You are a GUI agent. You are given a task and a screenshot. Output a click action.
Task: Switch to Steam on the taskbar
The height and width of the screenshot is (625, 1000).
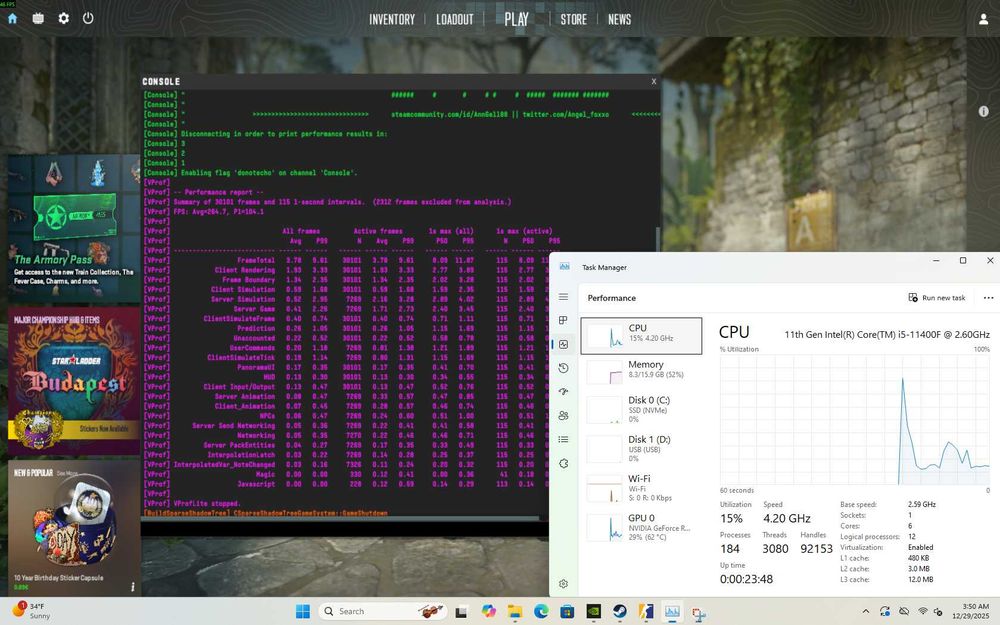pyautogui.click(x=619, y=611)
